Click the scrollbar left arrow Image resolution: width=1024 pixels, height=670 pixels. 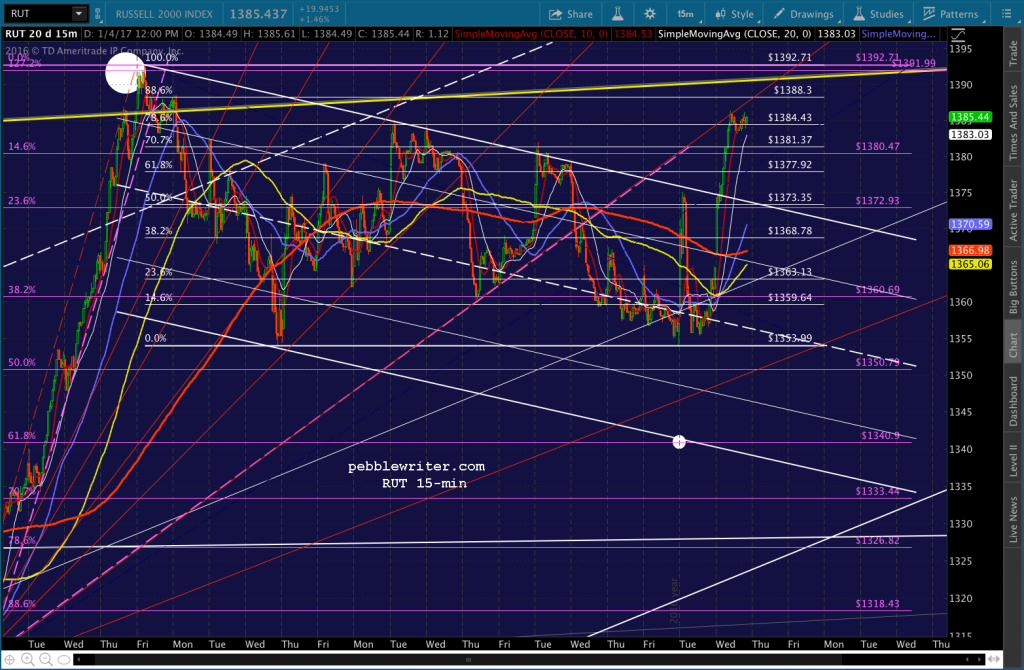(79, 660)
